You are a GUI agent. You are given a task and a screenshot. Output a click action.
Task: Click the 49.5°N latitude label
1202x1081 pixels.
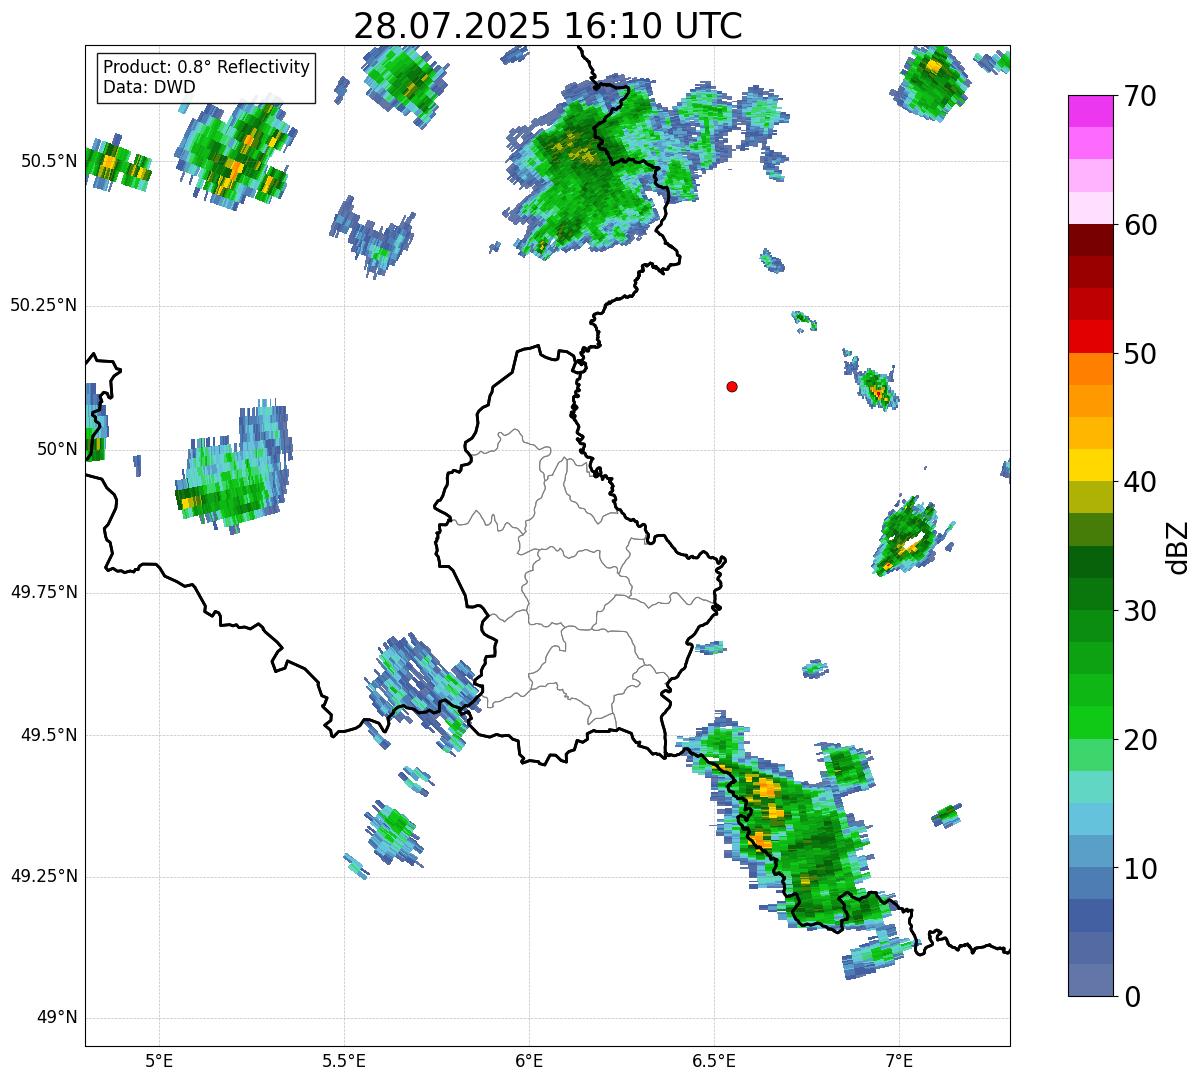click(49, 735)
